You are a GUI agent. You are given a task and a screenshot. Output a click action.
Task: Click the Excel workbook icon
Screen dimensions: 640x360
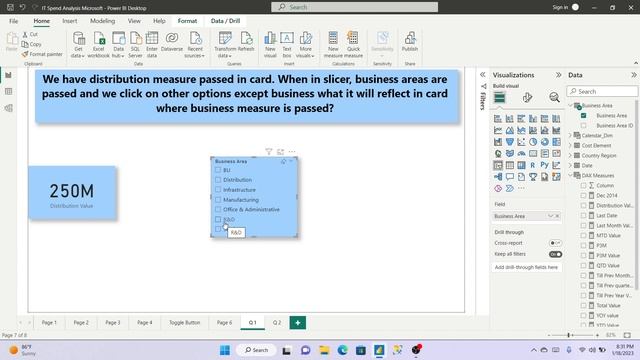[x=99, y=39]
